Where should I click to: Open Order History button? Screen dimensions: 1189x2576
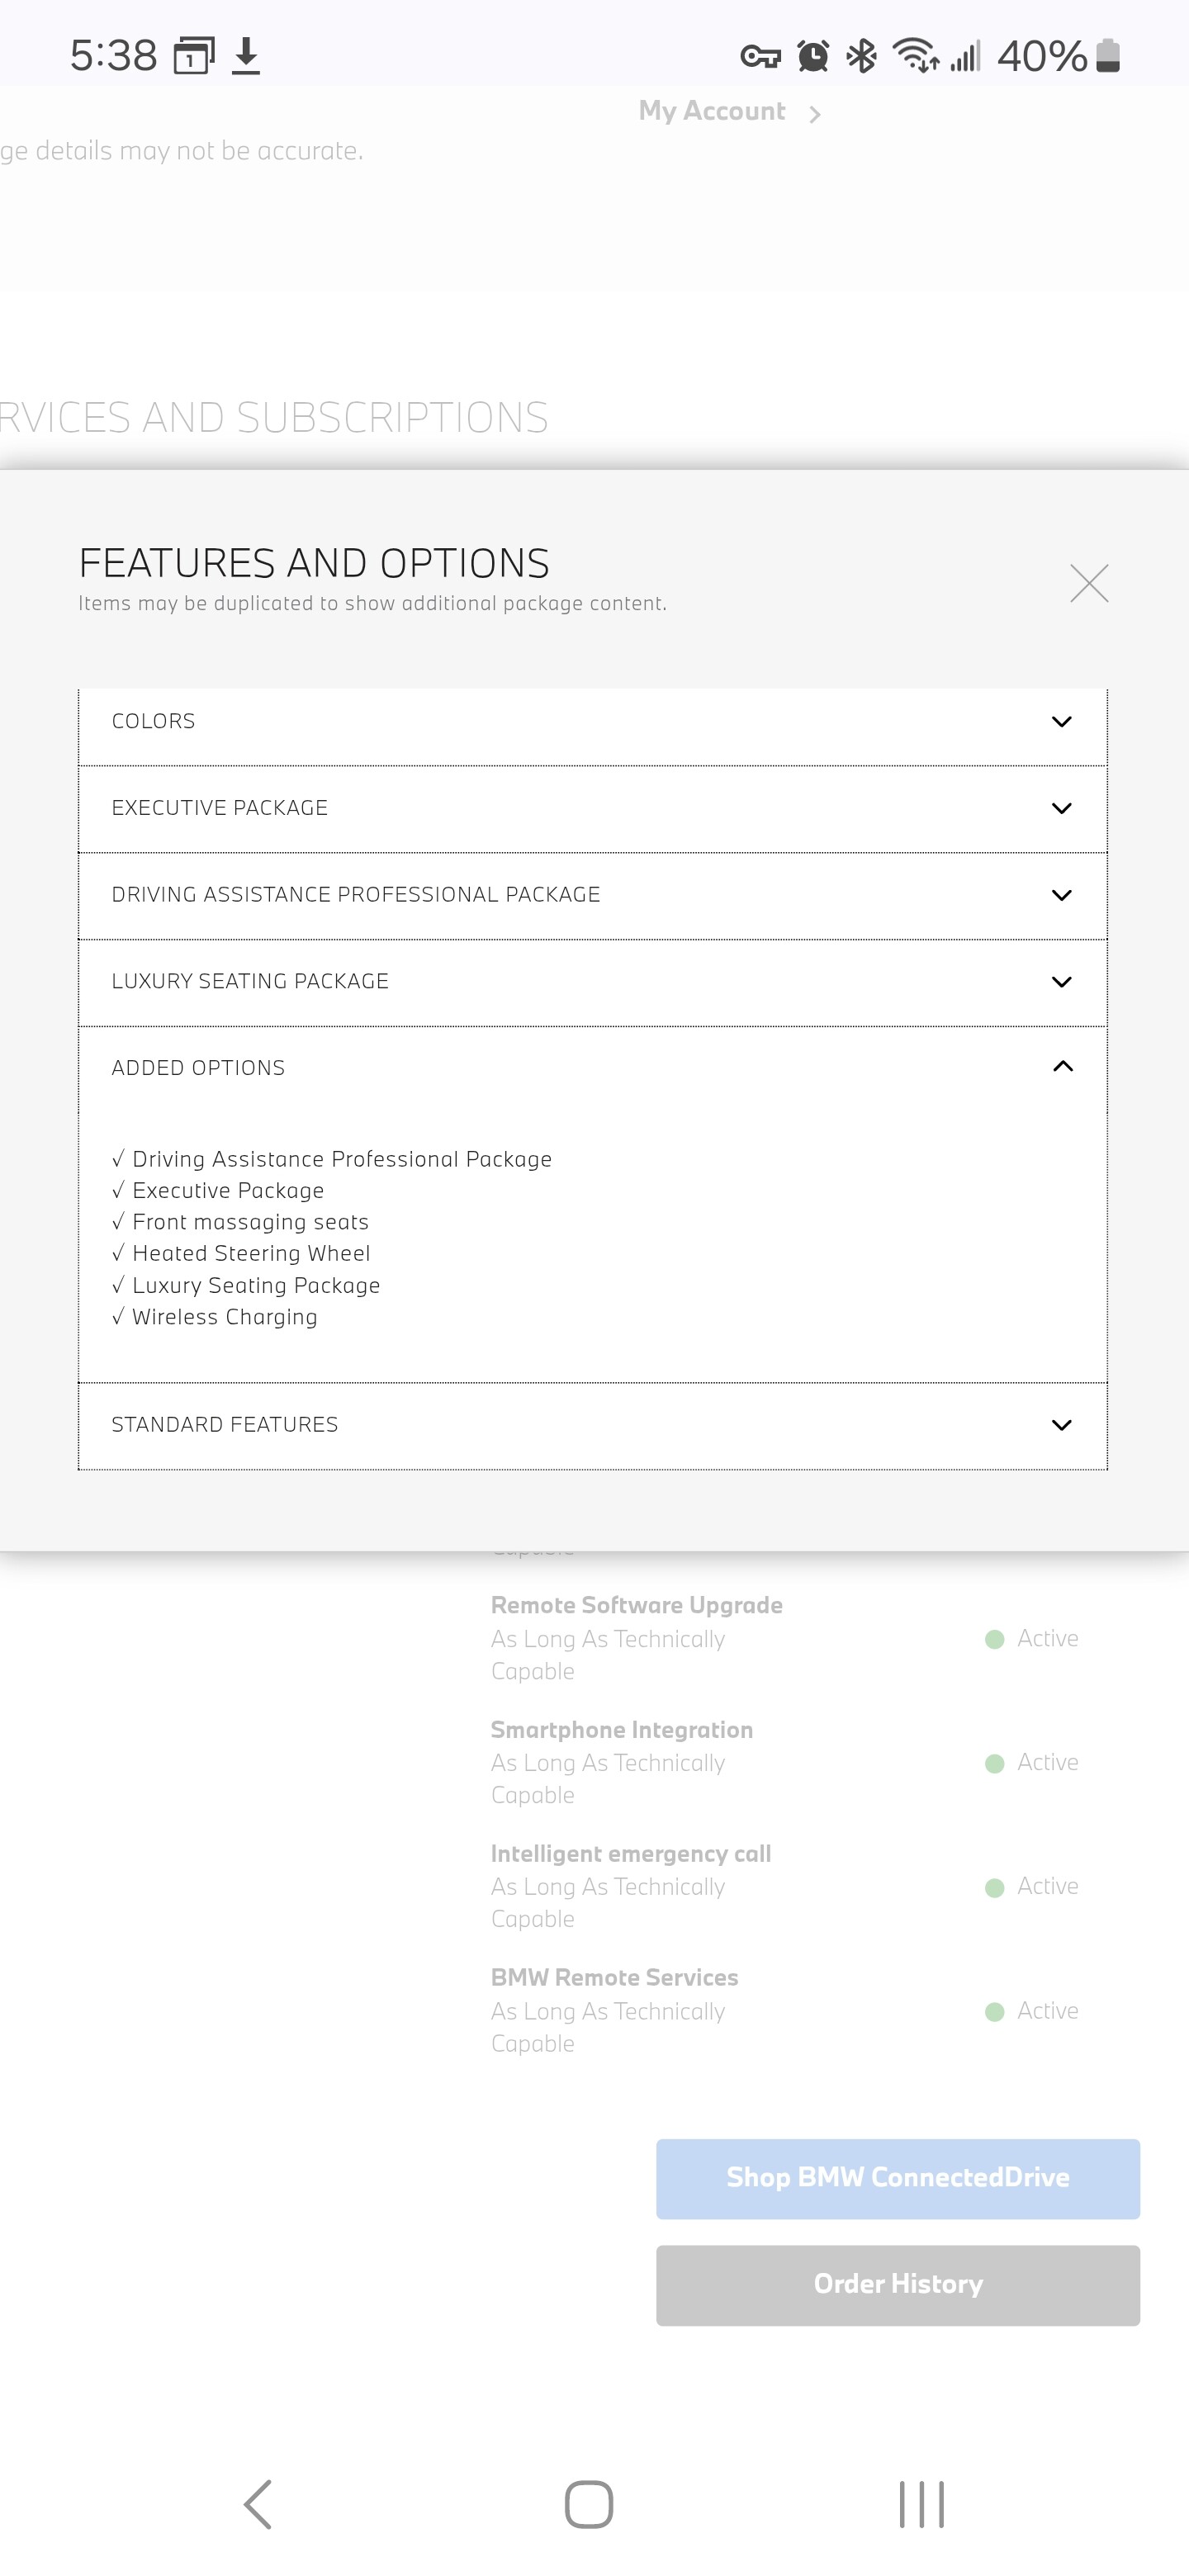[897, 2285]
